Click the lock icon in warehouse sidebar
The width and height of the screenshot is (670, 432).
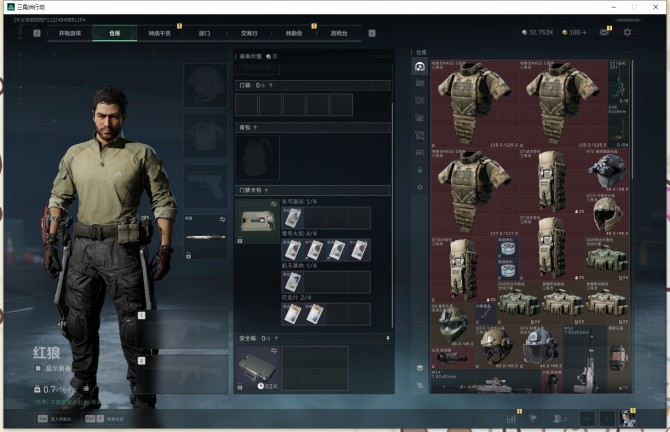[x=420, y=170]
